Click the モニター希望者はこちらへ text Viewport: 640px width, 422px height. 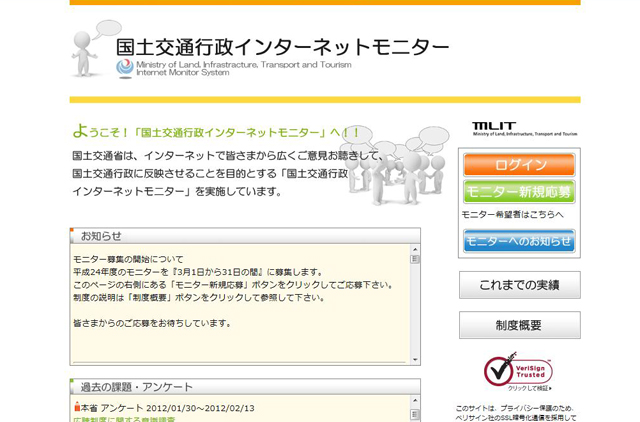512,214
